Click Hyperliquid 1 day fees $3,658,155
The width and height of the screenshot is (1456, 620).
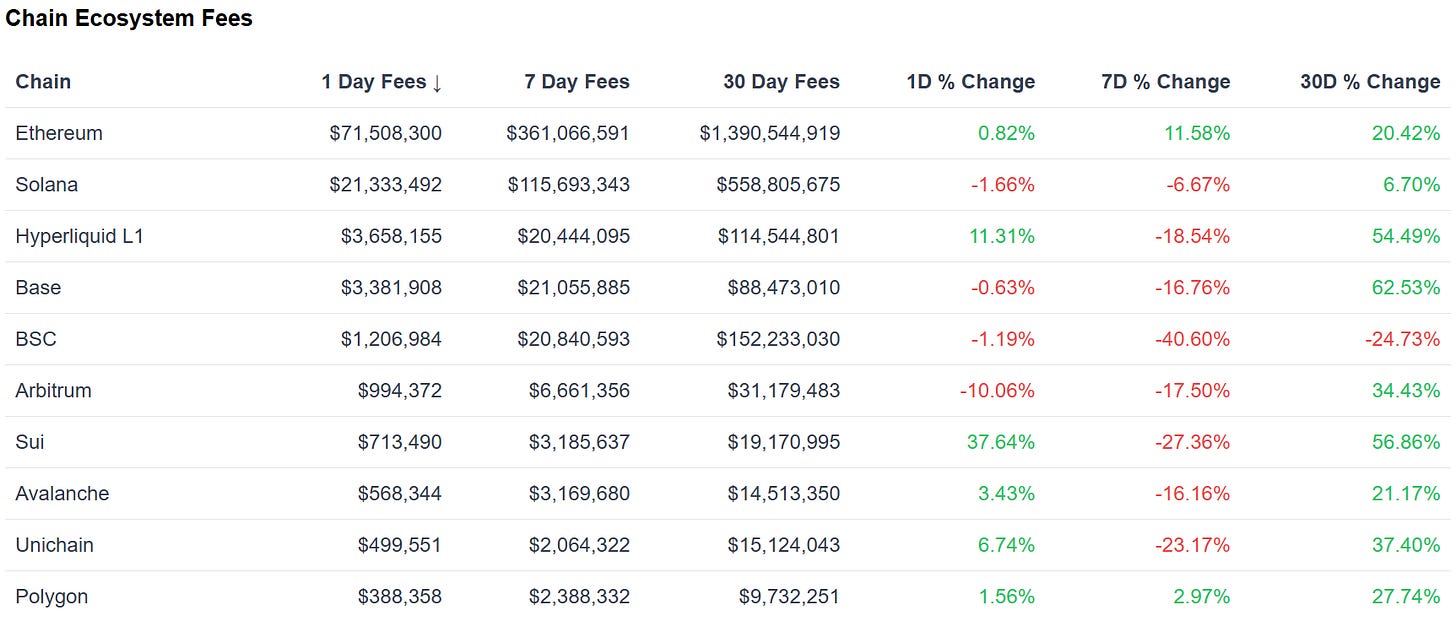[391, 237]
